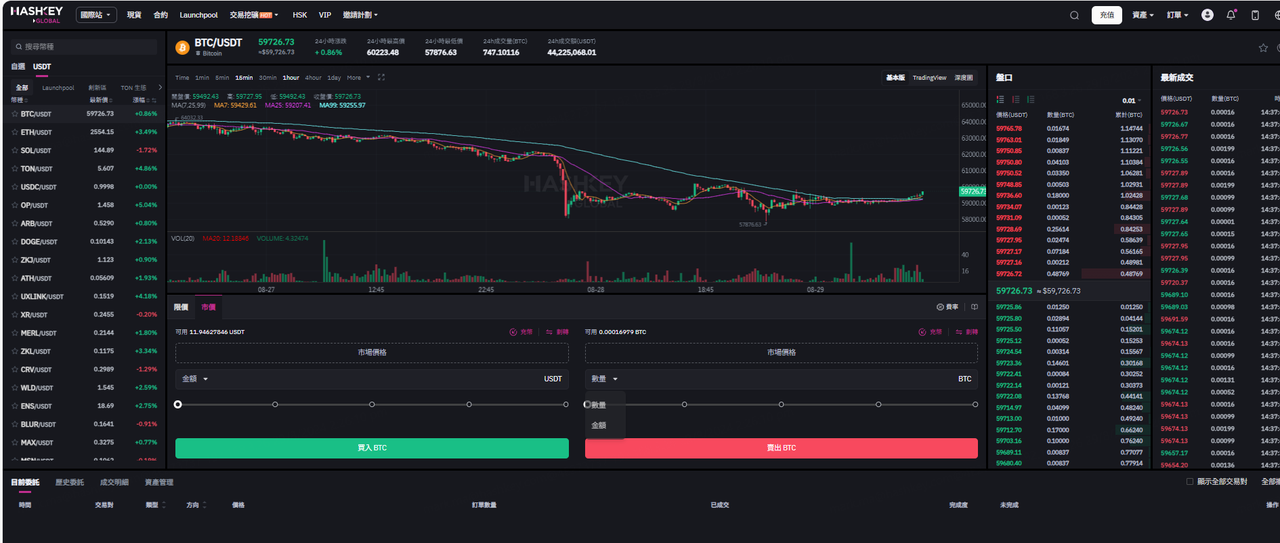
Task: Expand the 邀請計劃 dropdown menu
Action: [x=361, y=15]
